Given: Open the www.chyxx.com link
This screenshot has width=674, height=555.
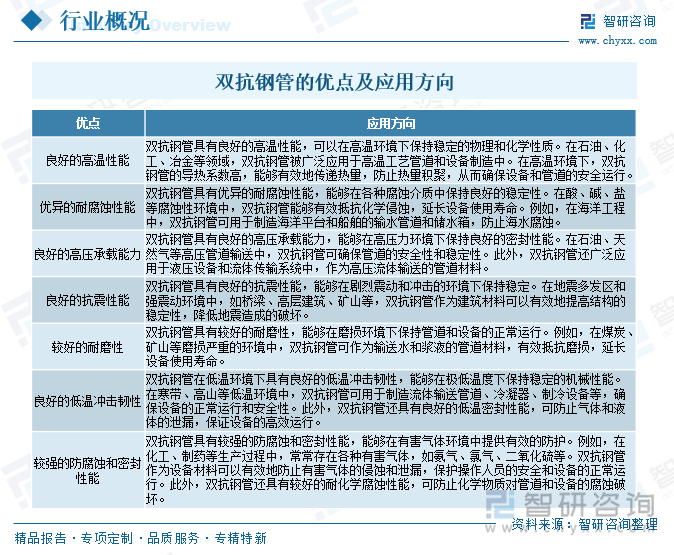Looking at the screenshot, I should tap(617, 41).
